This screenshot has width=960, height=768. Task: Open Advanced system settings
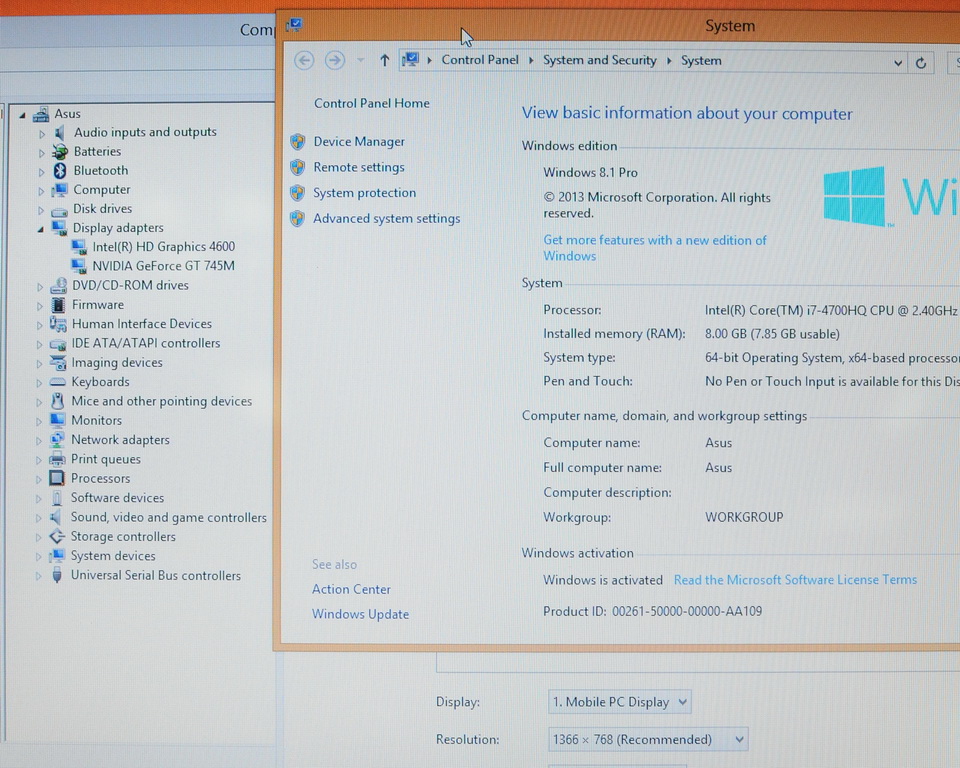coord(386,219)
